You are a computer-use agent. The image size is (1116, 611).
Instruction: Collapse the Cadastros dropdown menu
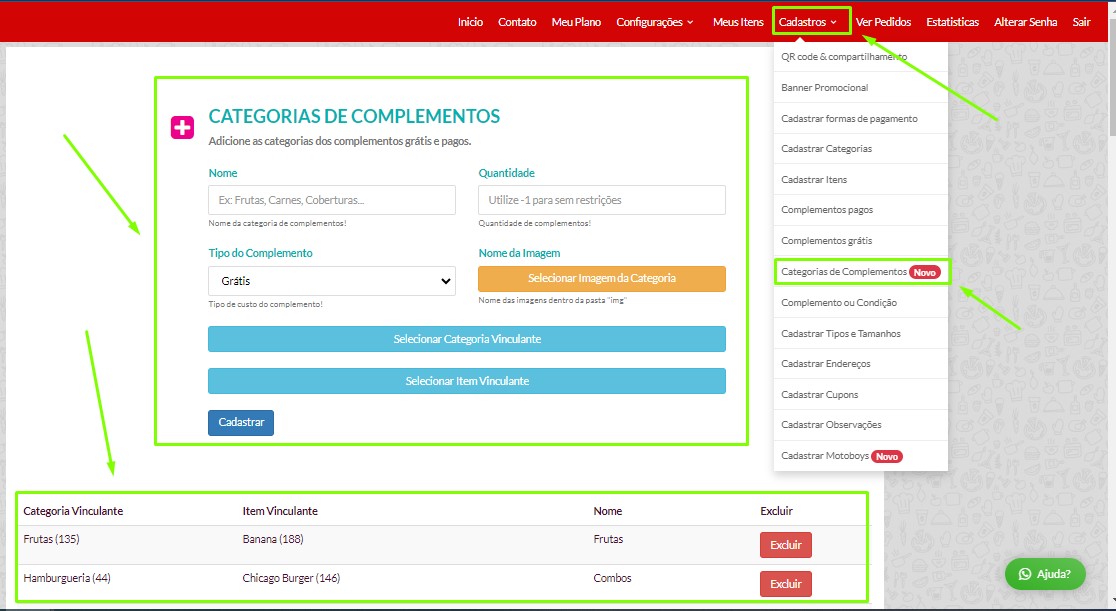coord(809,22)
